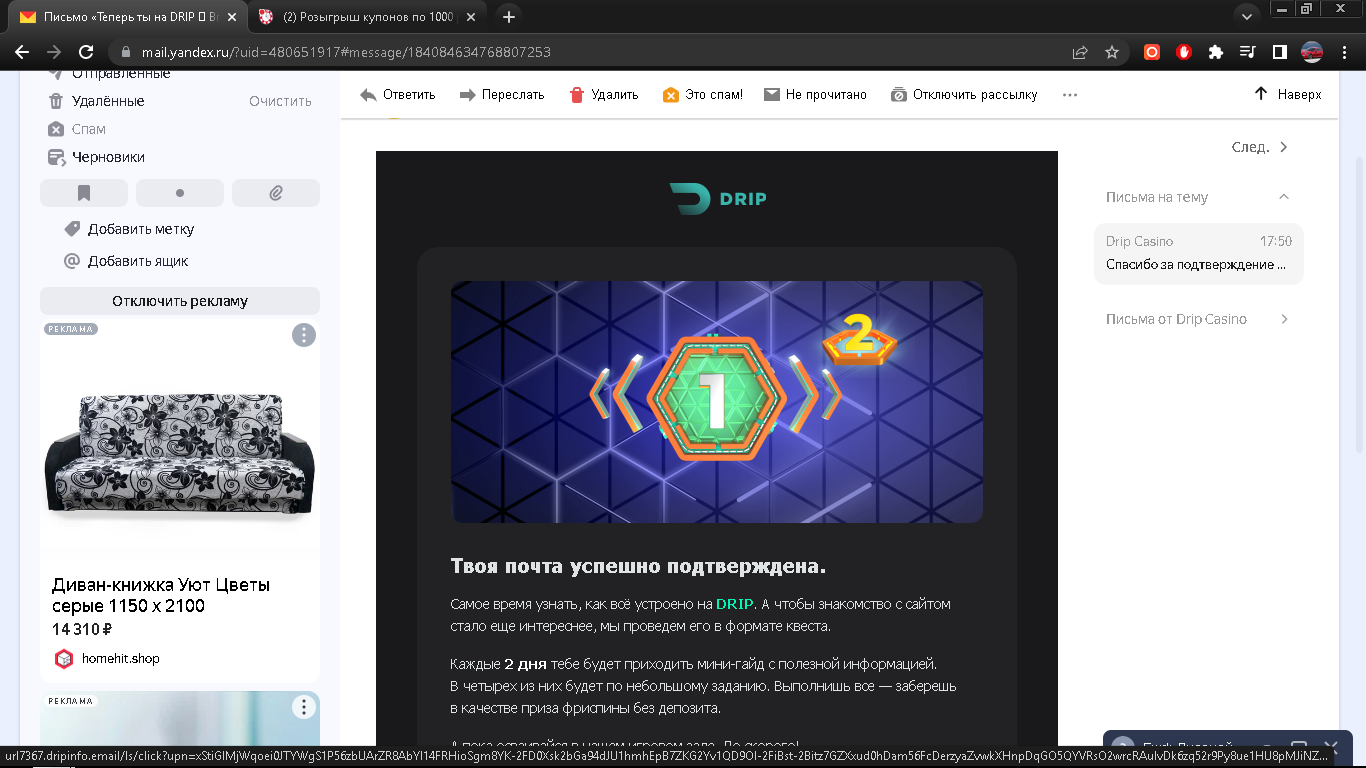
Task: Click the Chrome profile avatar
Action: (x=1311, y=52)
